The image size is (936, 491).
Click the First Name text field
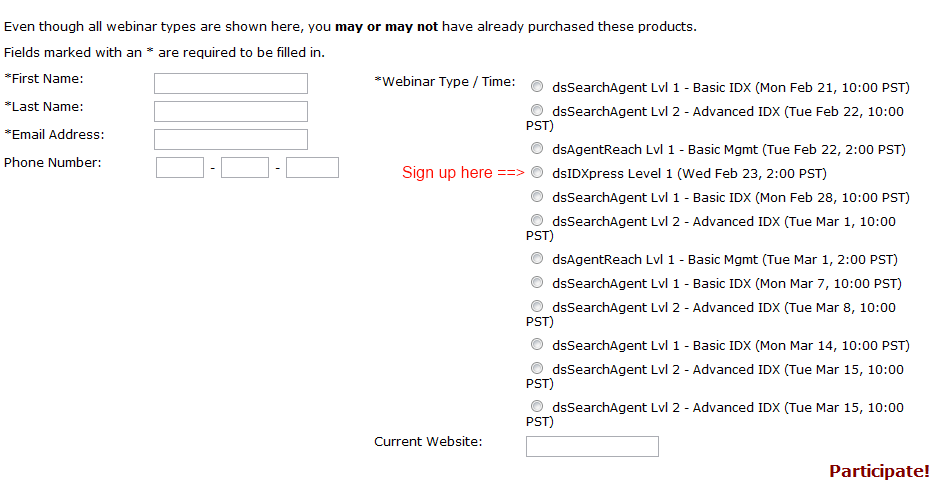[231, 84]
